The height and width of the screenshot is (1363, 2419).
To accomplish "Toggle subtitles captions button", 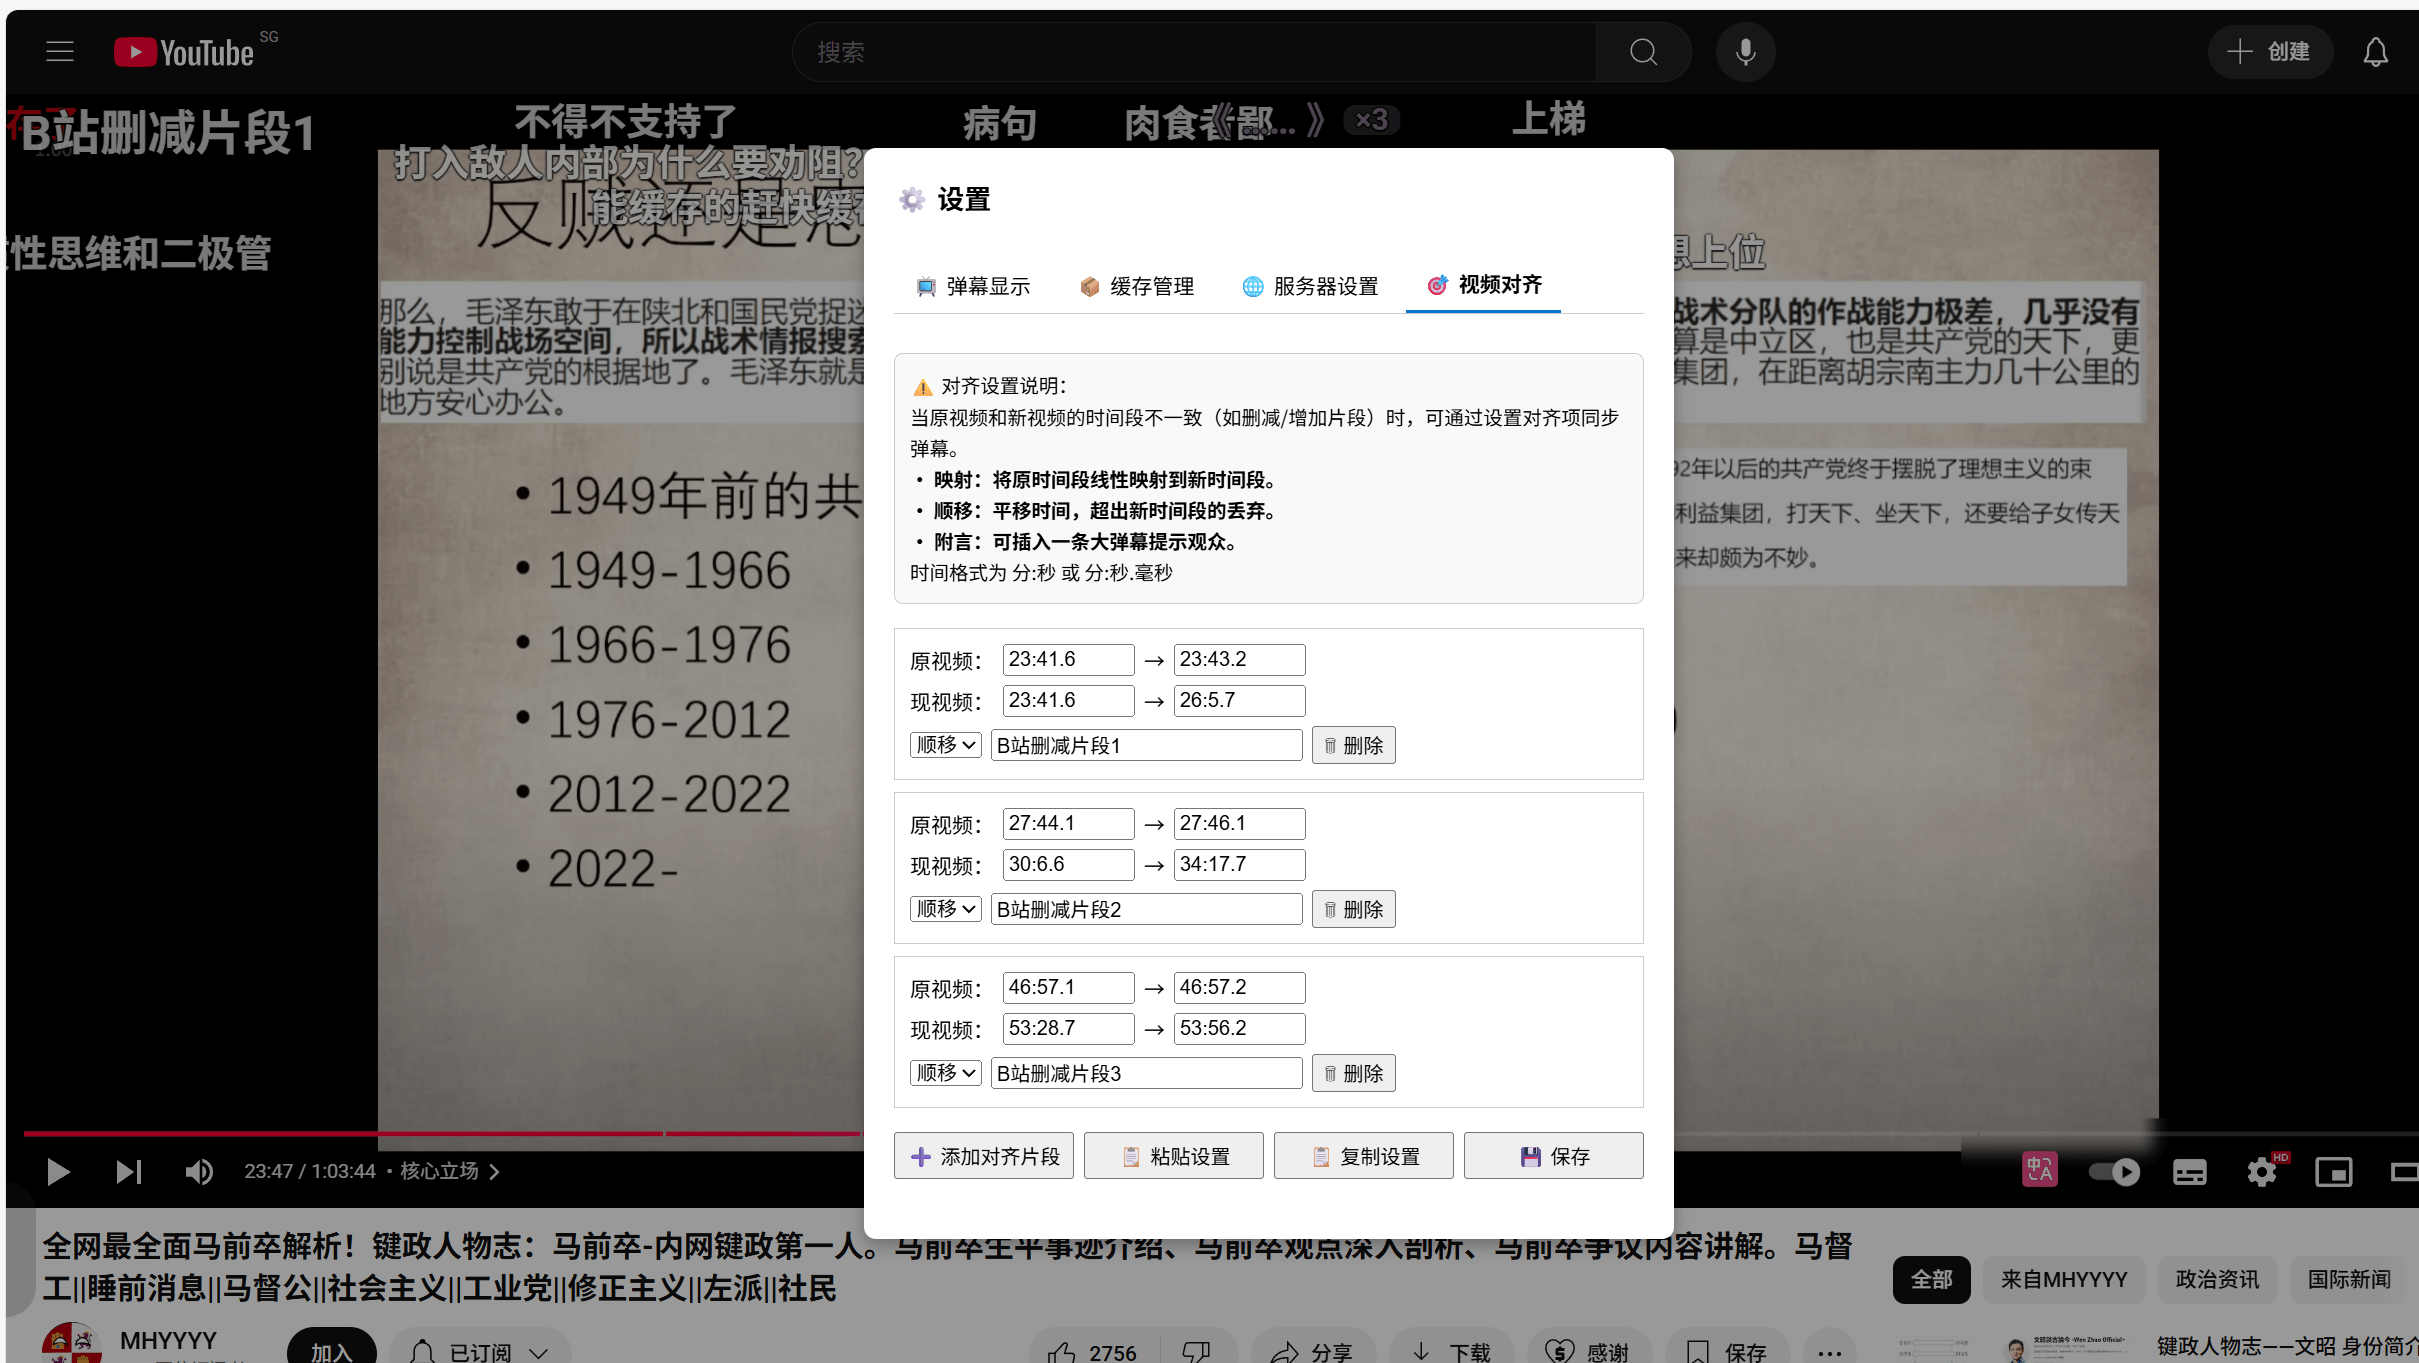I will 2189,1171.
